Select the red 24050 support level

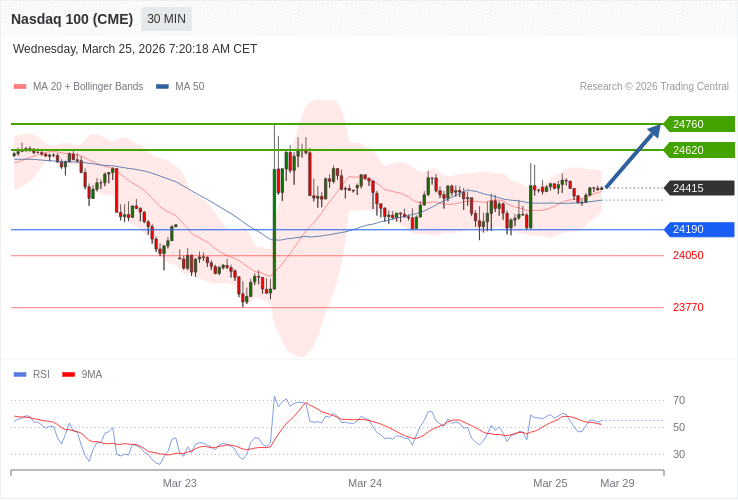click(x=688, y=255)
